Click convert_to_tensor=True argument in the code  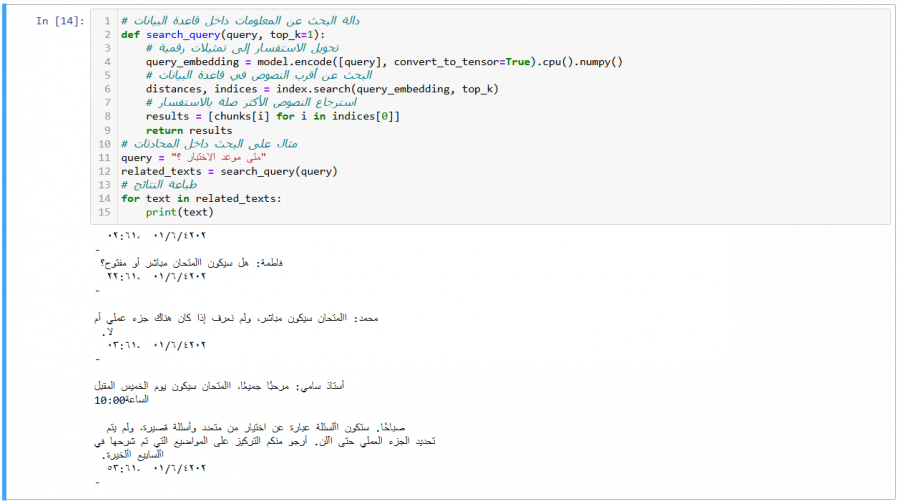462,62
